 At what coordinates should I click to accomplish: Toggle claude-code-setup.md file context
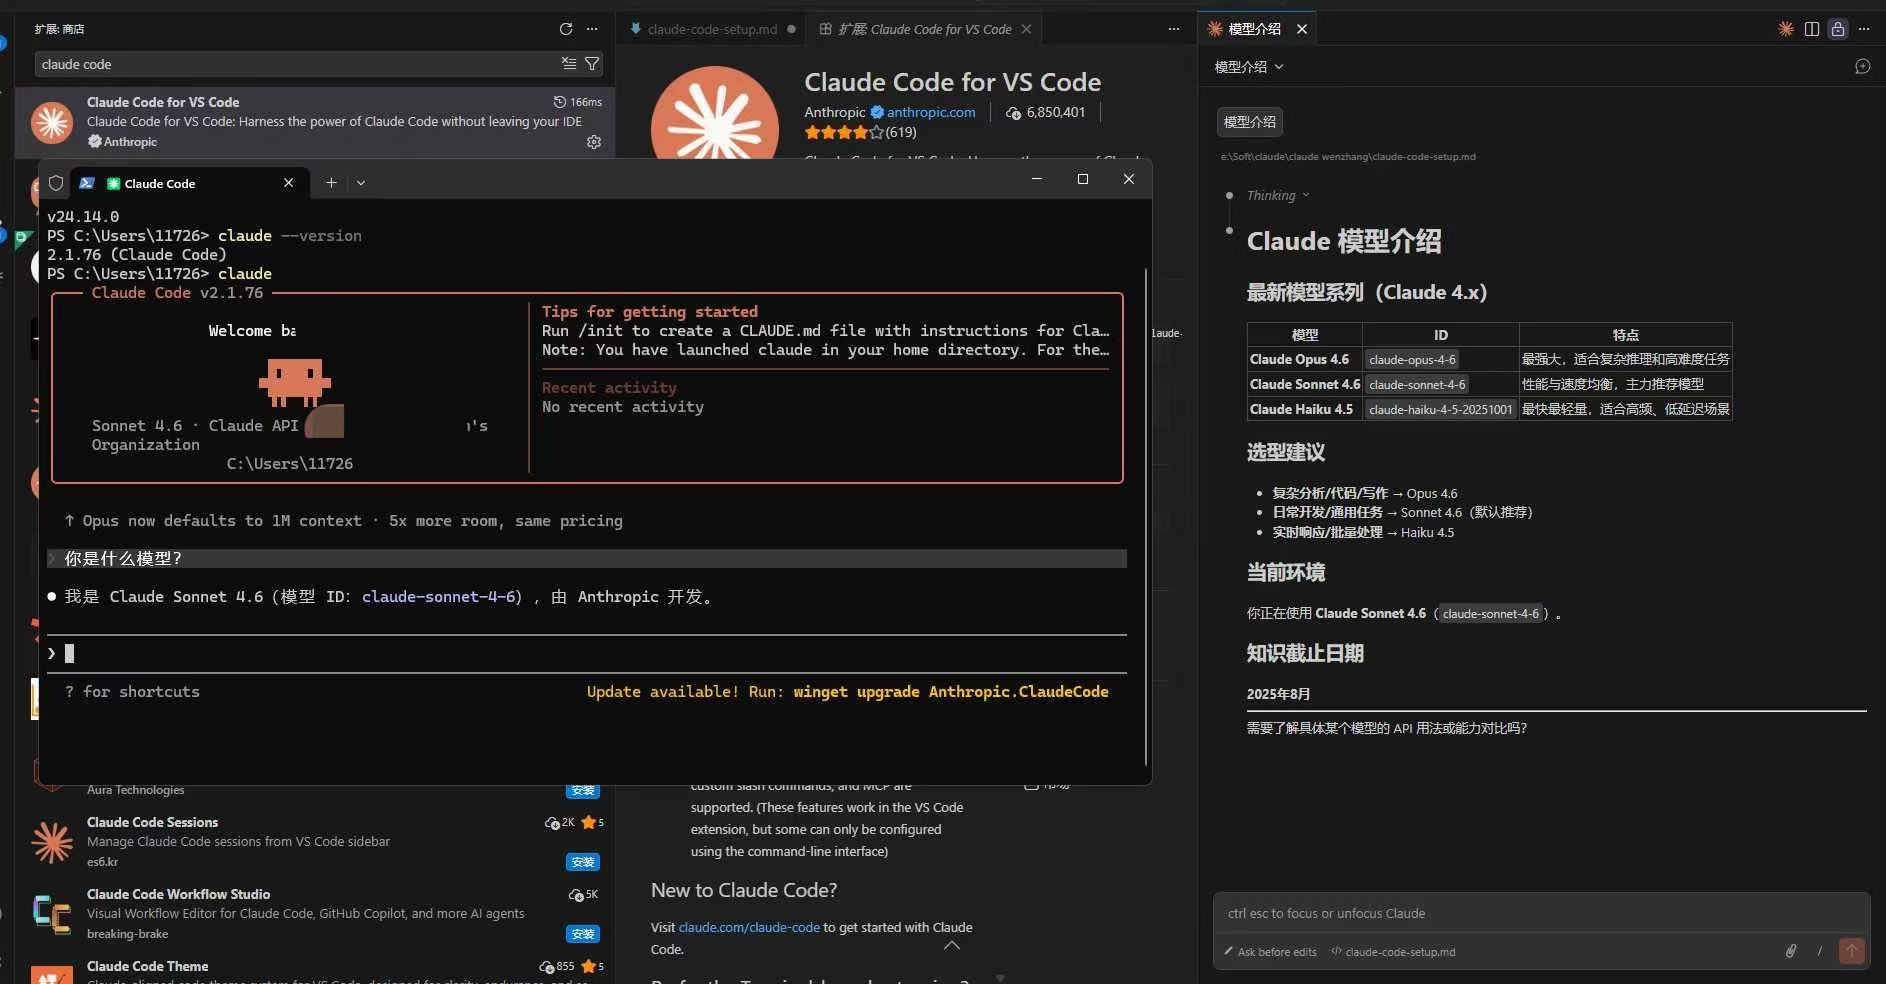click(x=1393, y=952)
